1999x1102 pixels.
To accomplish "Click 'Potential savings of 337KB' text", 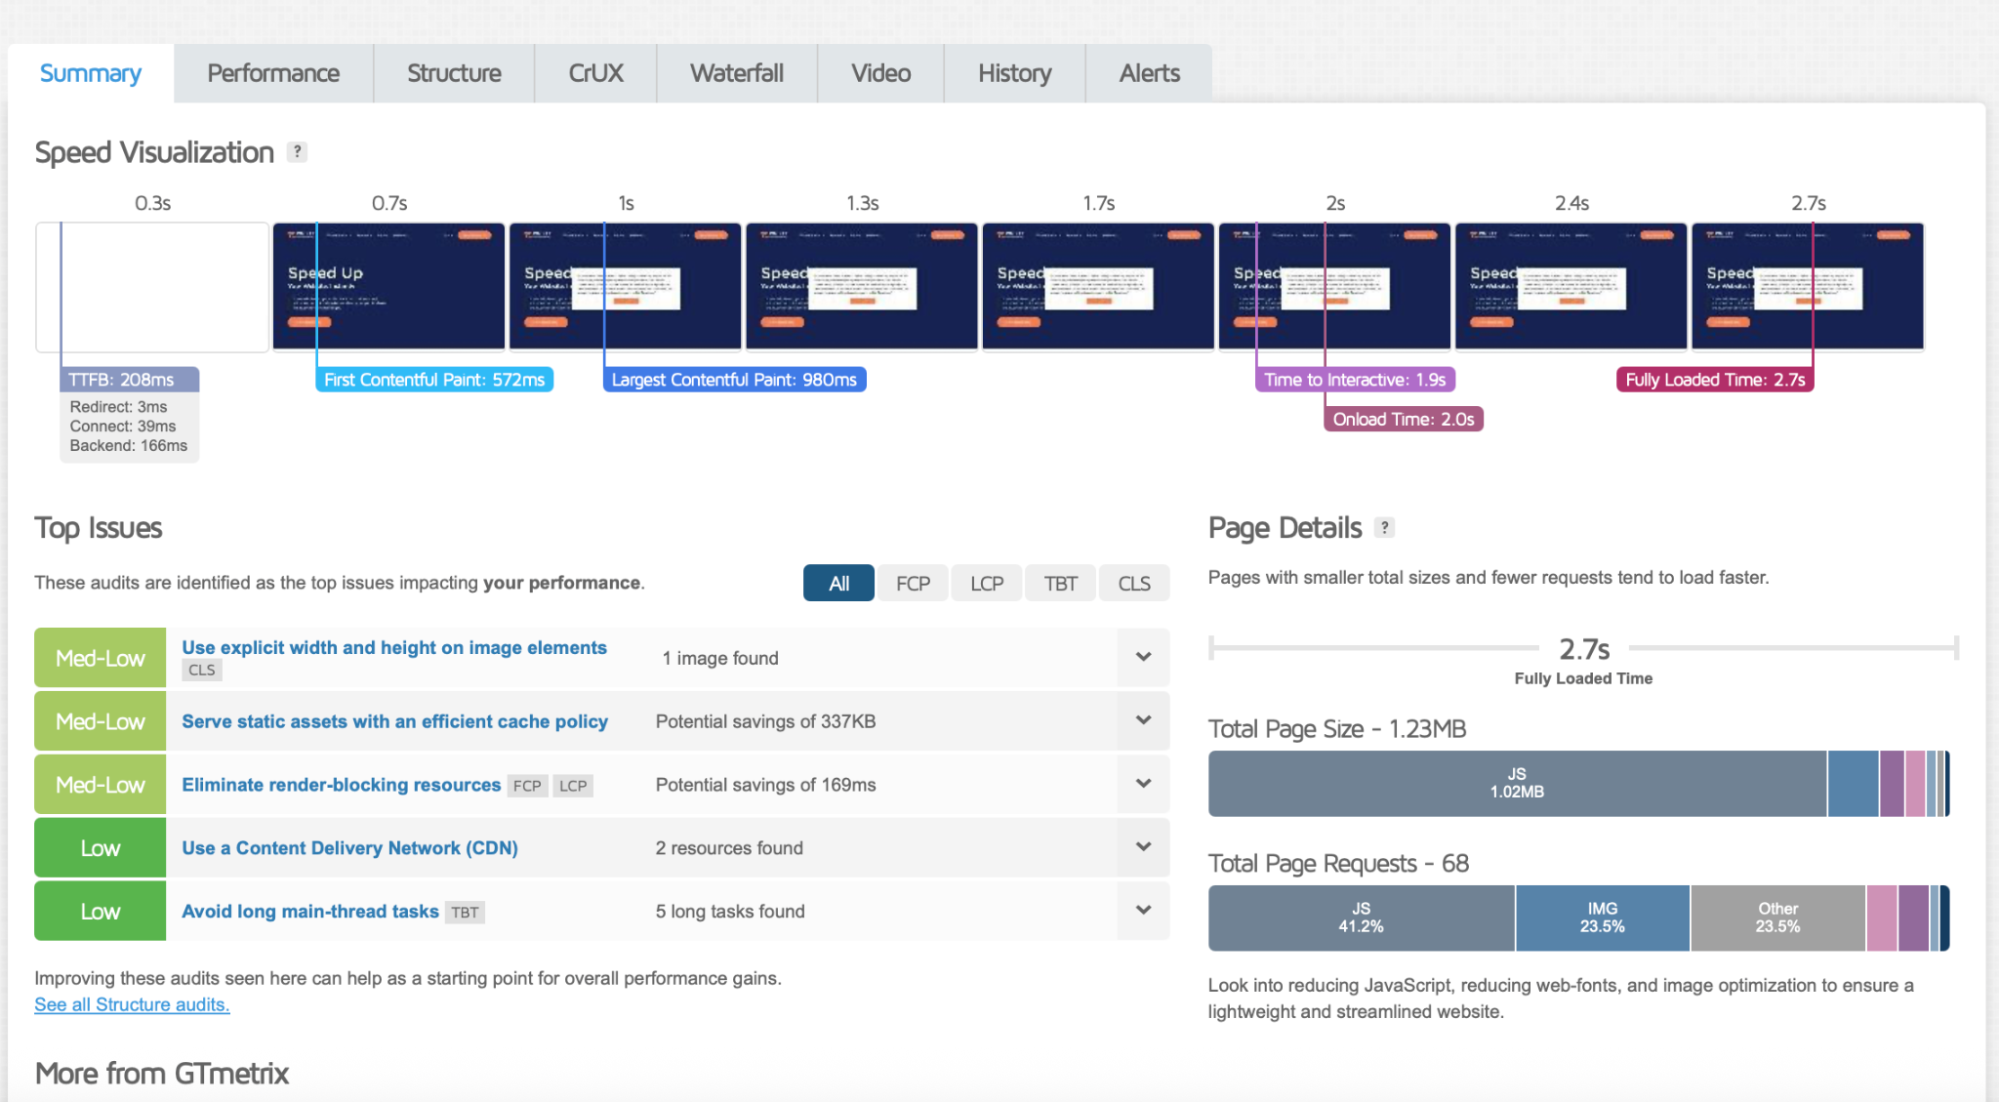I will 765,721.
